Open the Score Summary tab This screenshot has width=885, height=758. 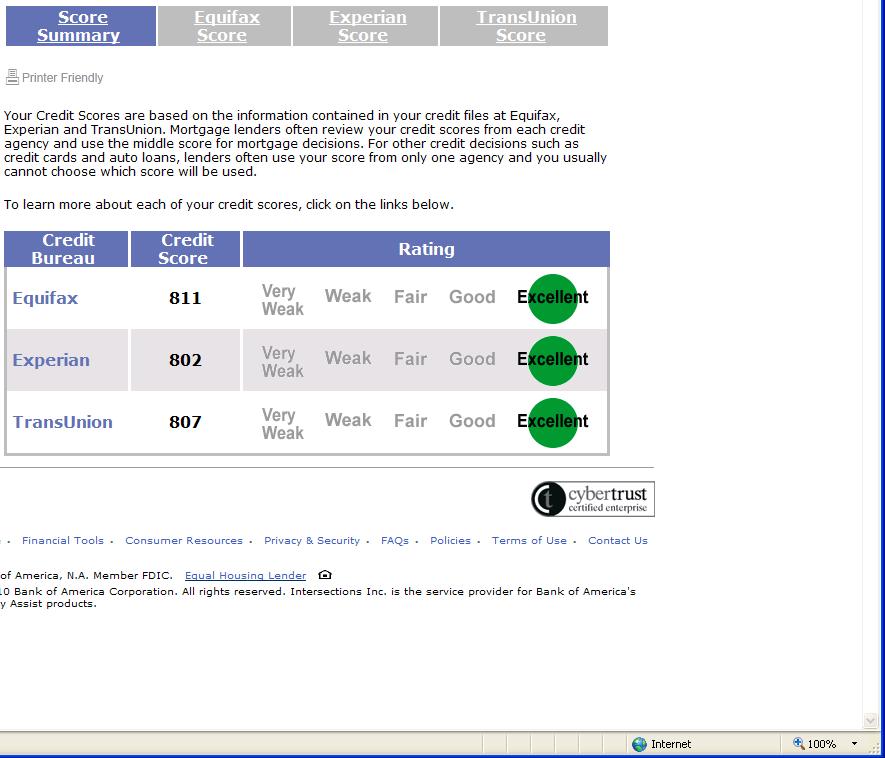(81, 26)
